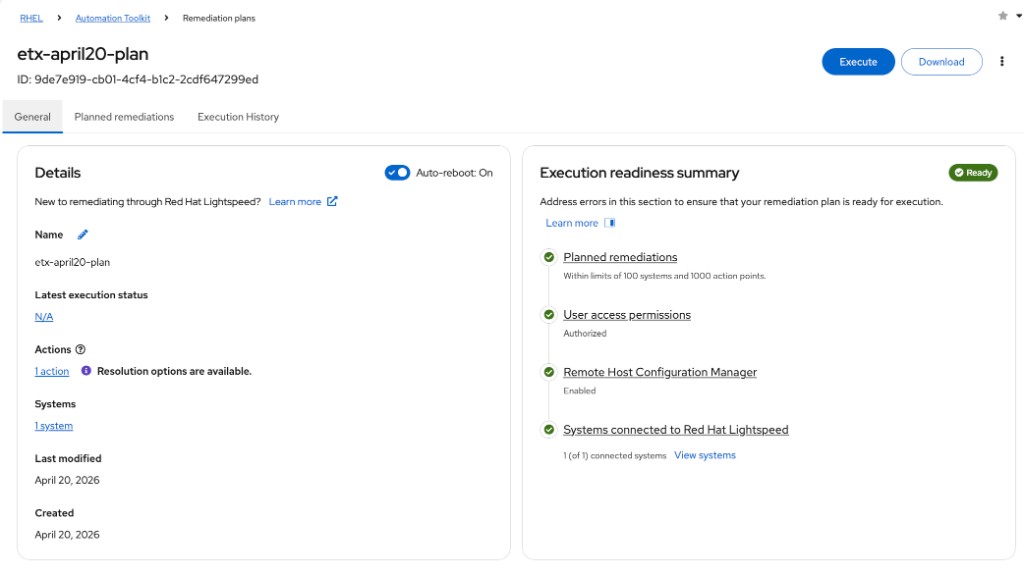Image resolution: width=1024 pixels, height=575 pixels.
Task: Click Remote Host Configuration Manager heading
Action: tap(660, 372)
